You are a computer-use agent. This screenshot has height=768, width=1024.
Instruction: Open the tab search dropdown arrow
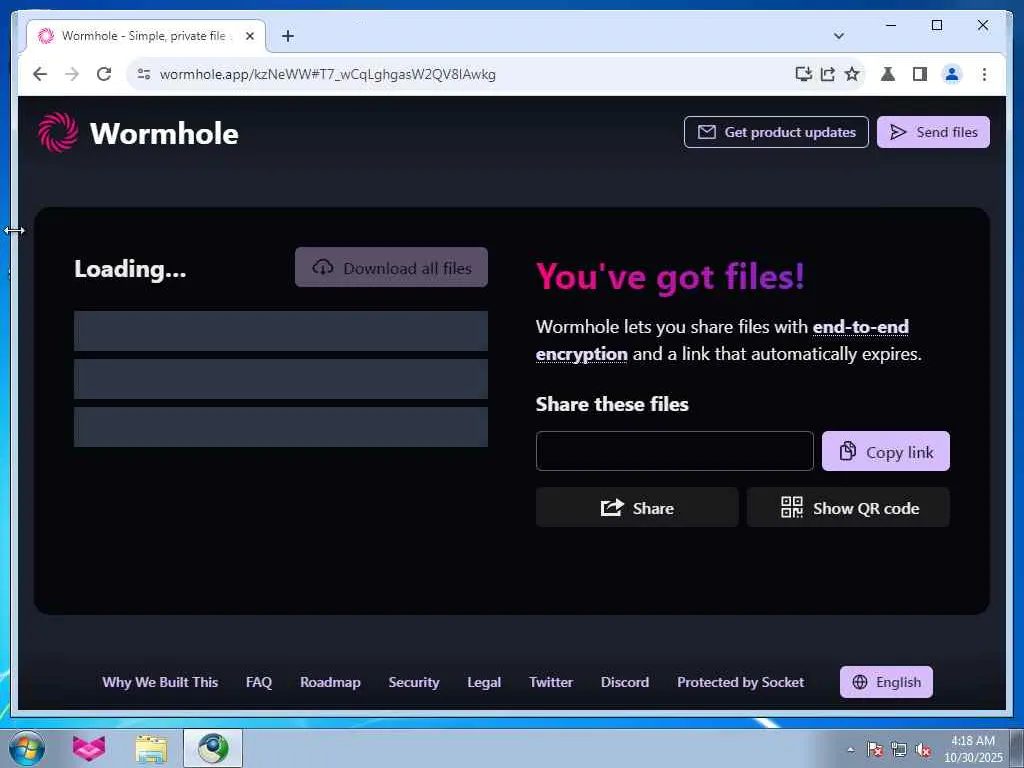(839, 36)
